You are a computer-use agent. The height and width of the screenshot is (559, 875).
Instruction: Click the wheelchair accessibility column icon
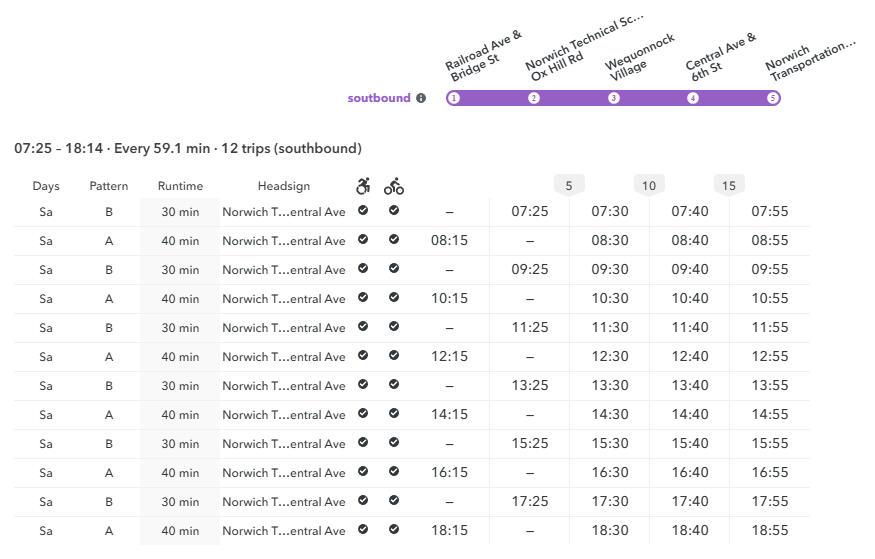pyautogui.click(x=363, y=186)
